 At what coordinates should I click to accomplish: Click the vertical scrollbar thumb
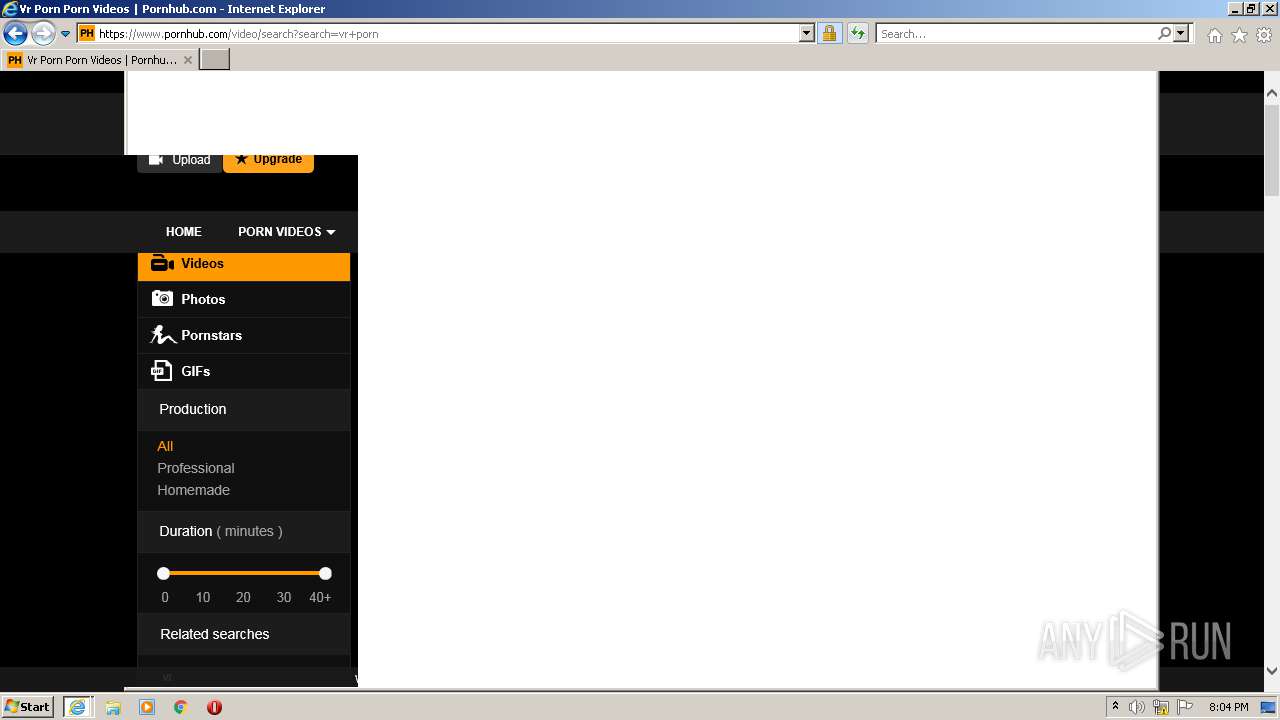[1272, 150]
